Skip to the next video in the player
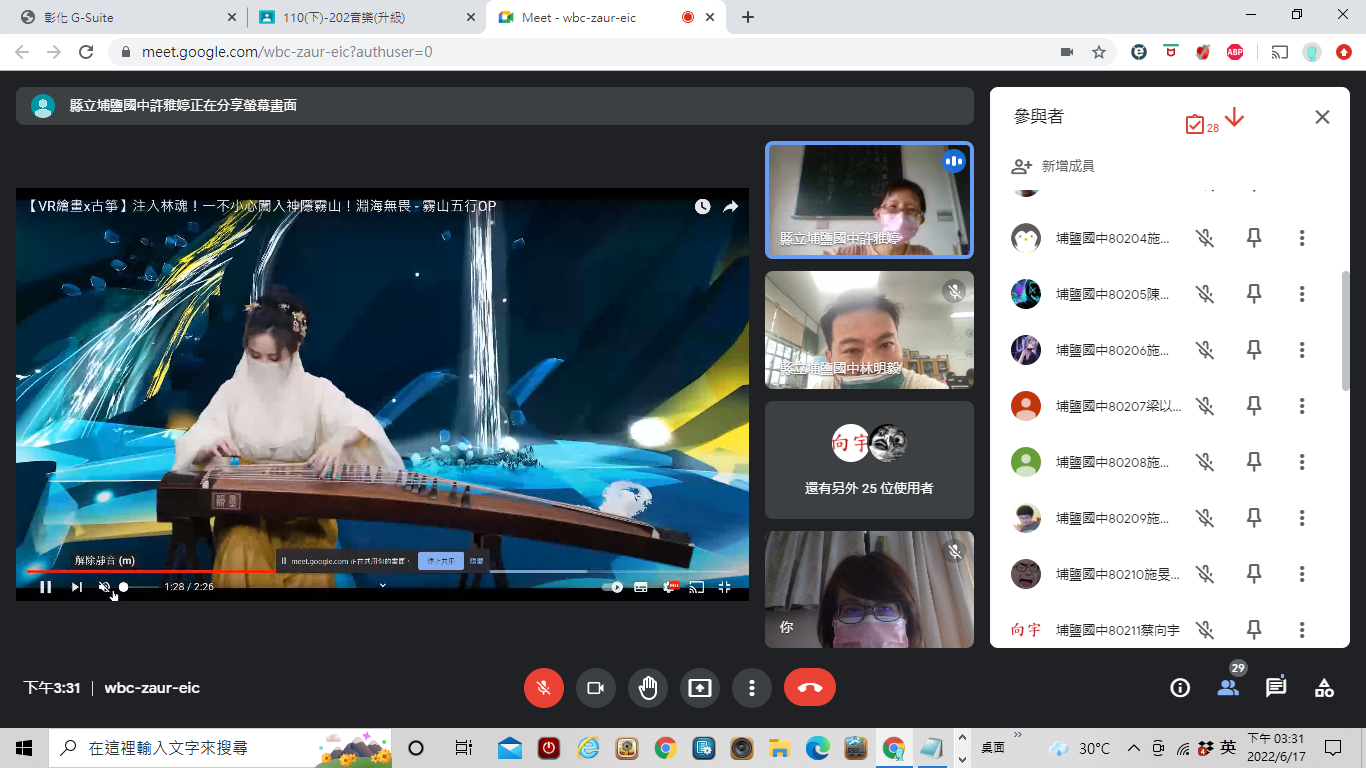The width and height of the screenshot is (1366, 768). click(77, 587)
